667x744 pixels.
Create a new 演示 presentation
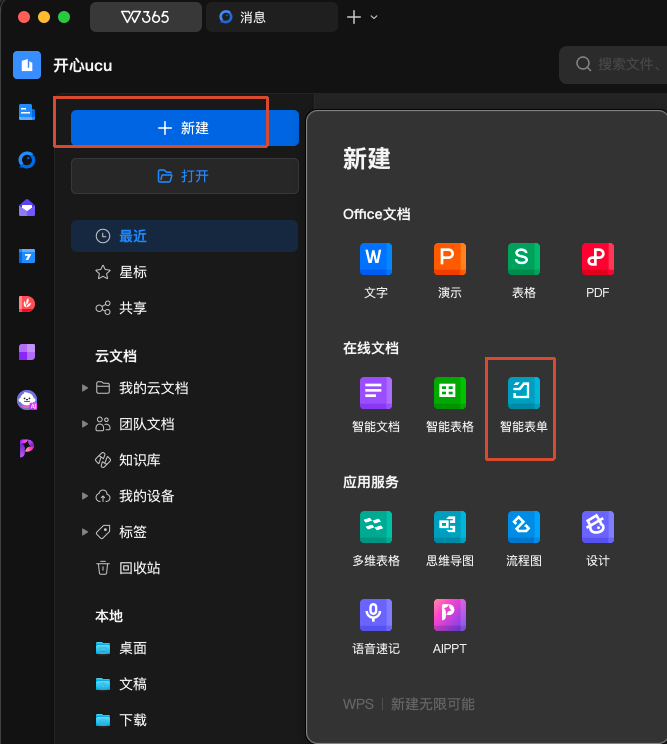coord(450,270)
